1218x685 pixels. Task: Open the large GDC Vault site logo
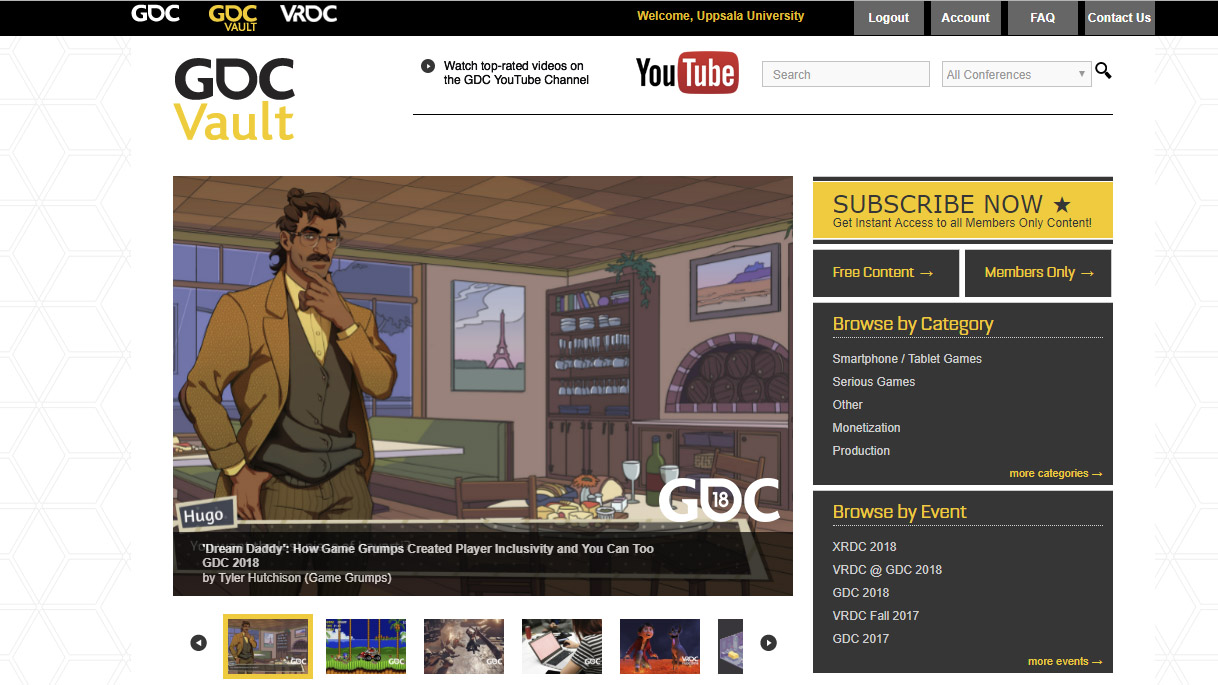(235, 99)
